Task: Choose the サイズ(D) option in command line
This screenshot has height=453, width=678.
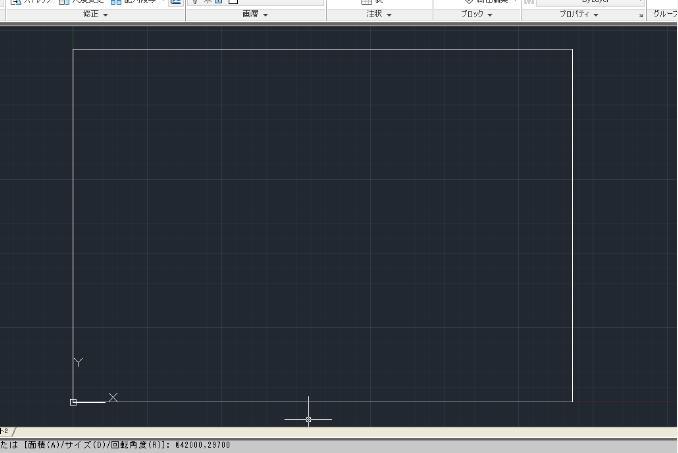Action: pos(83,444)
